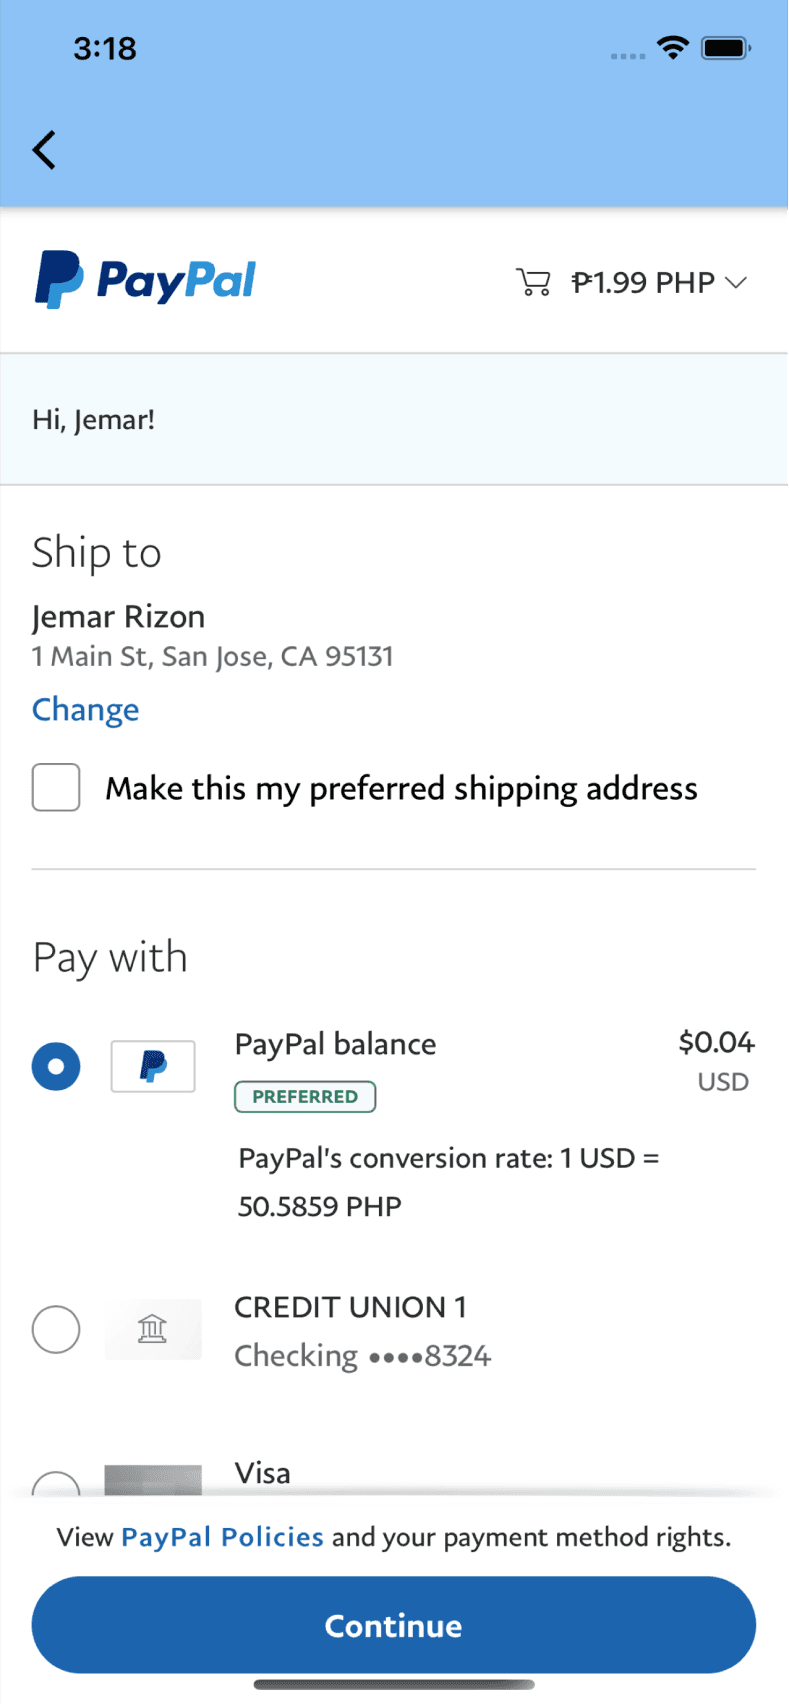The width and height of the screenshot is (789, 1704).
Task: Tap the PREFERRED badge
Action: point(305,1097)
